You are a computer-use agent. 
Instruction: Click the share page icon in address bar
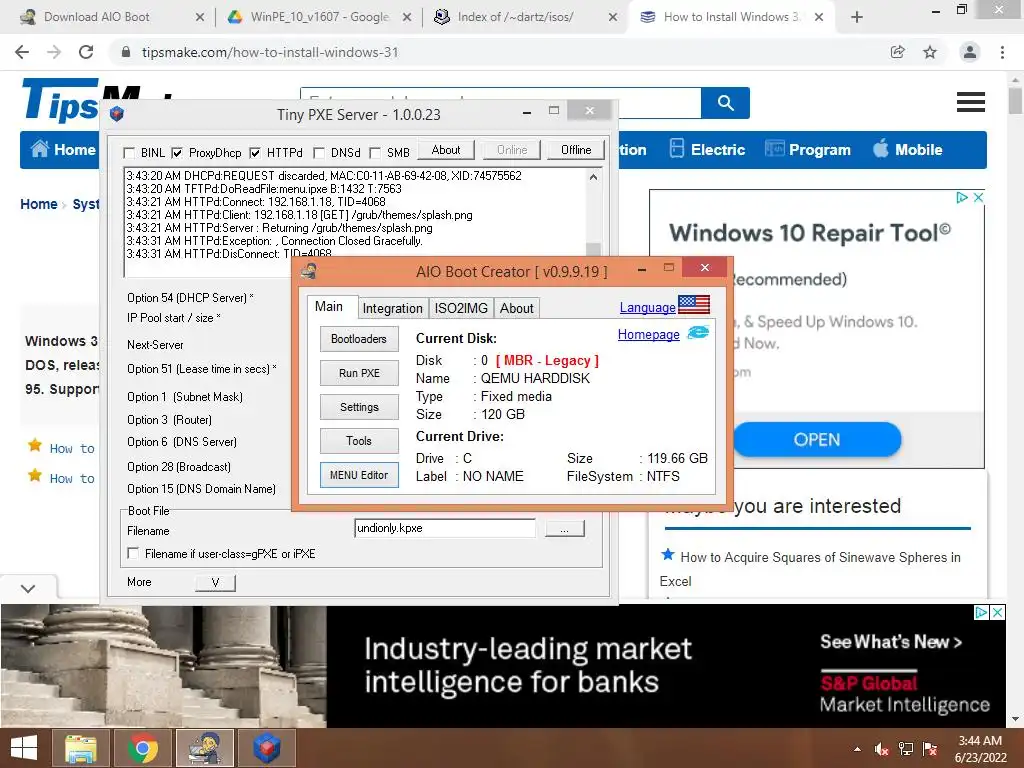tap(897, 52)
